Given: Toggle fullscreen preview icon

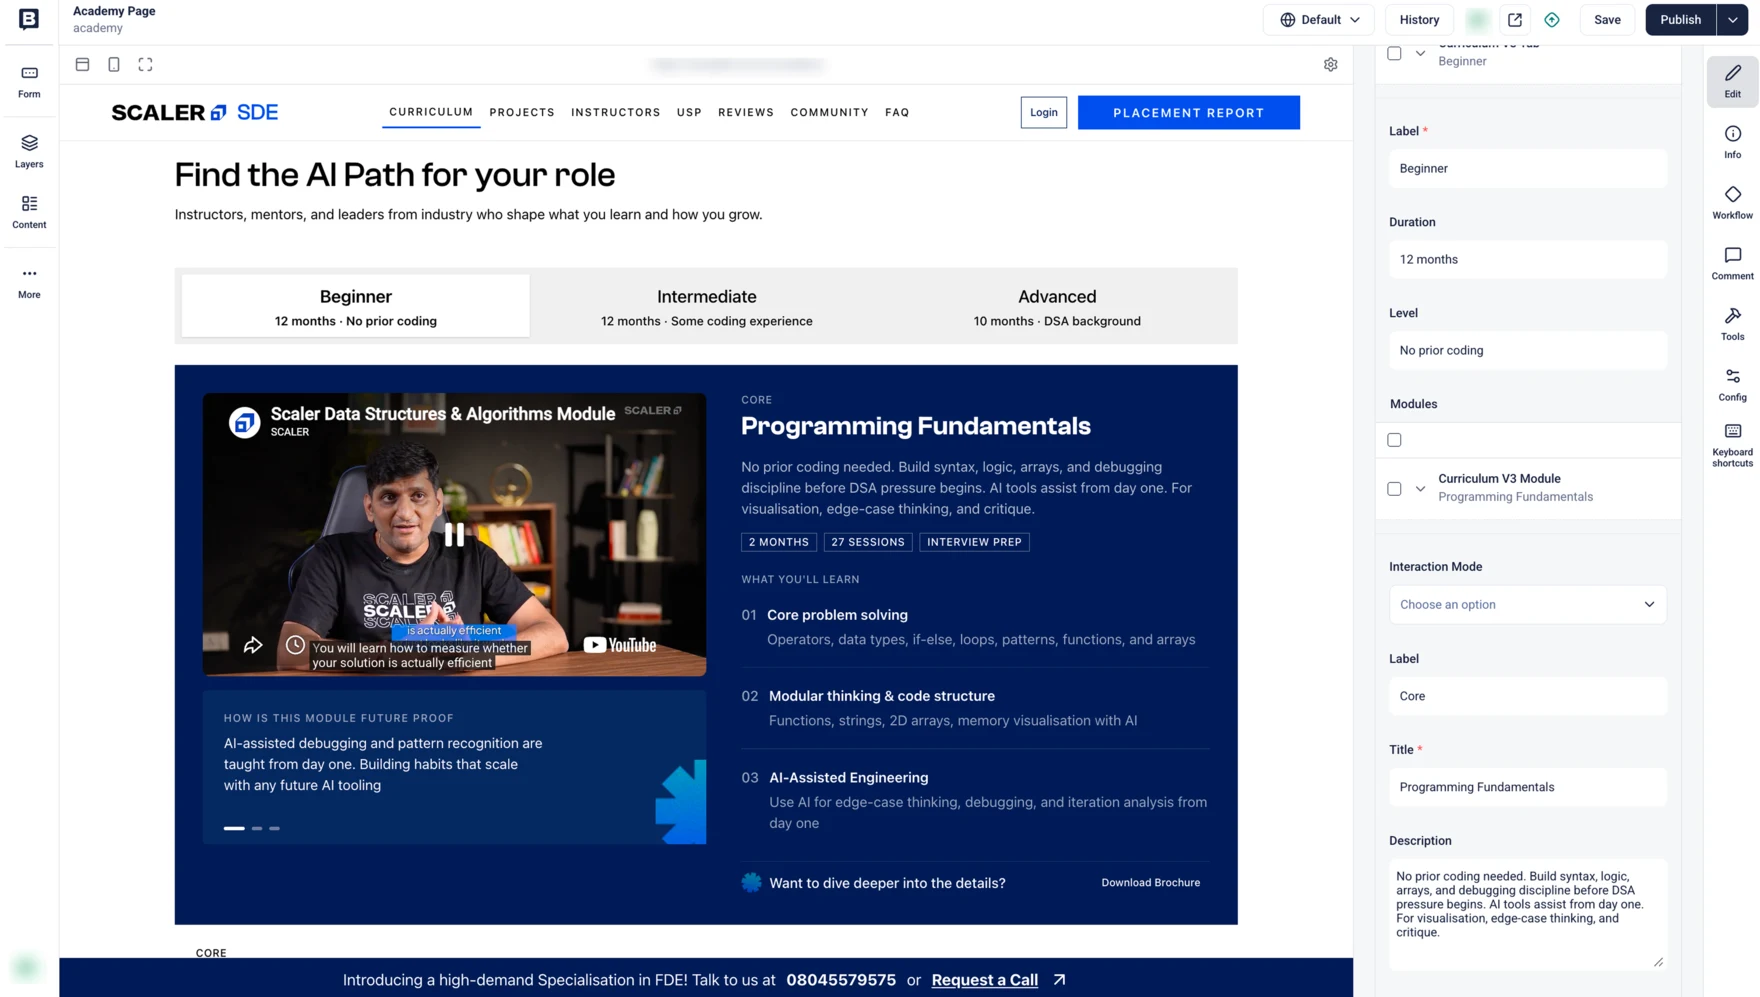Looking at the screenshot, I should [146, 64].
